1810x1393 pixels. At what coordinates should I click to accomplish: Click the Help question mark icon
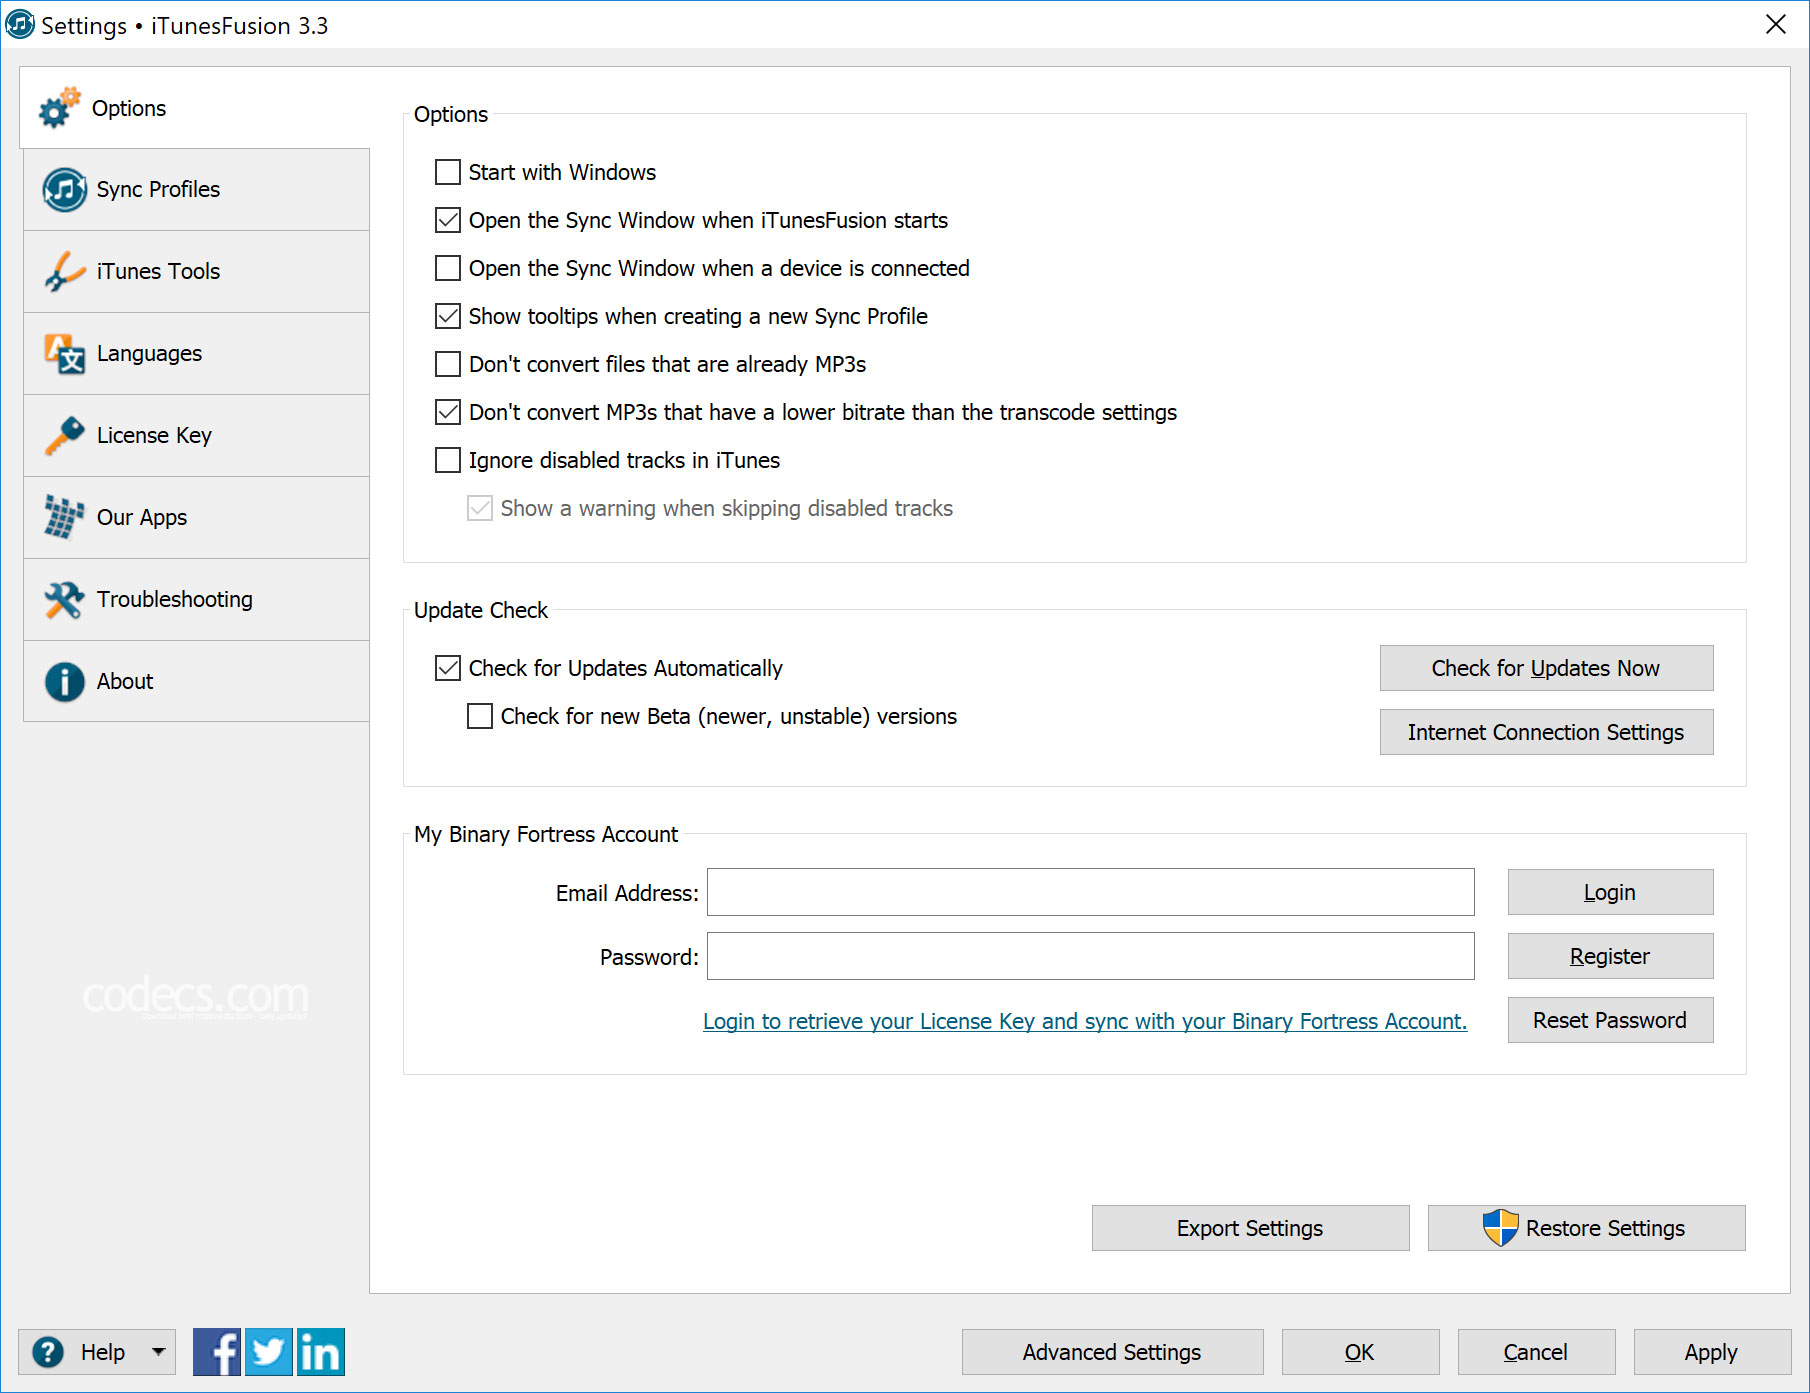[48, 1352]
